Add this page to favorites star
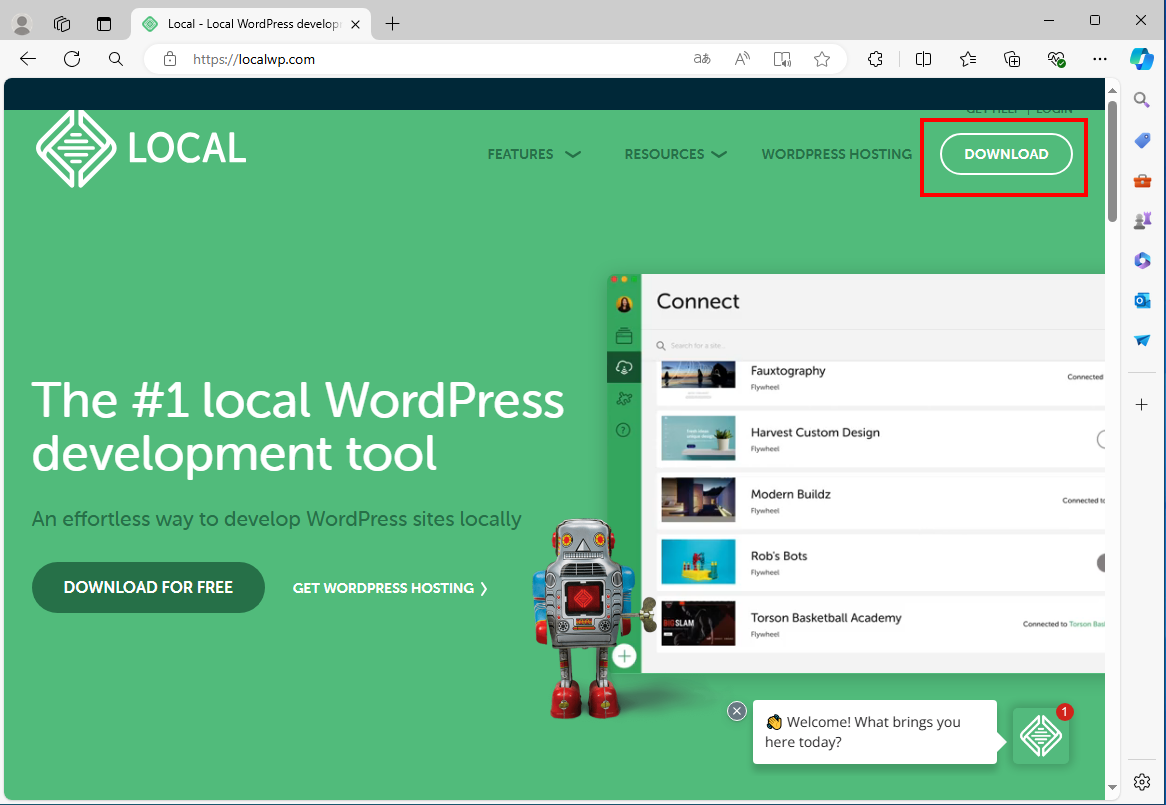 (x=822, y=59)
